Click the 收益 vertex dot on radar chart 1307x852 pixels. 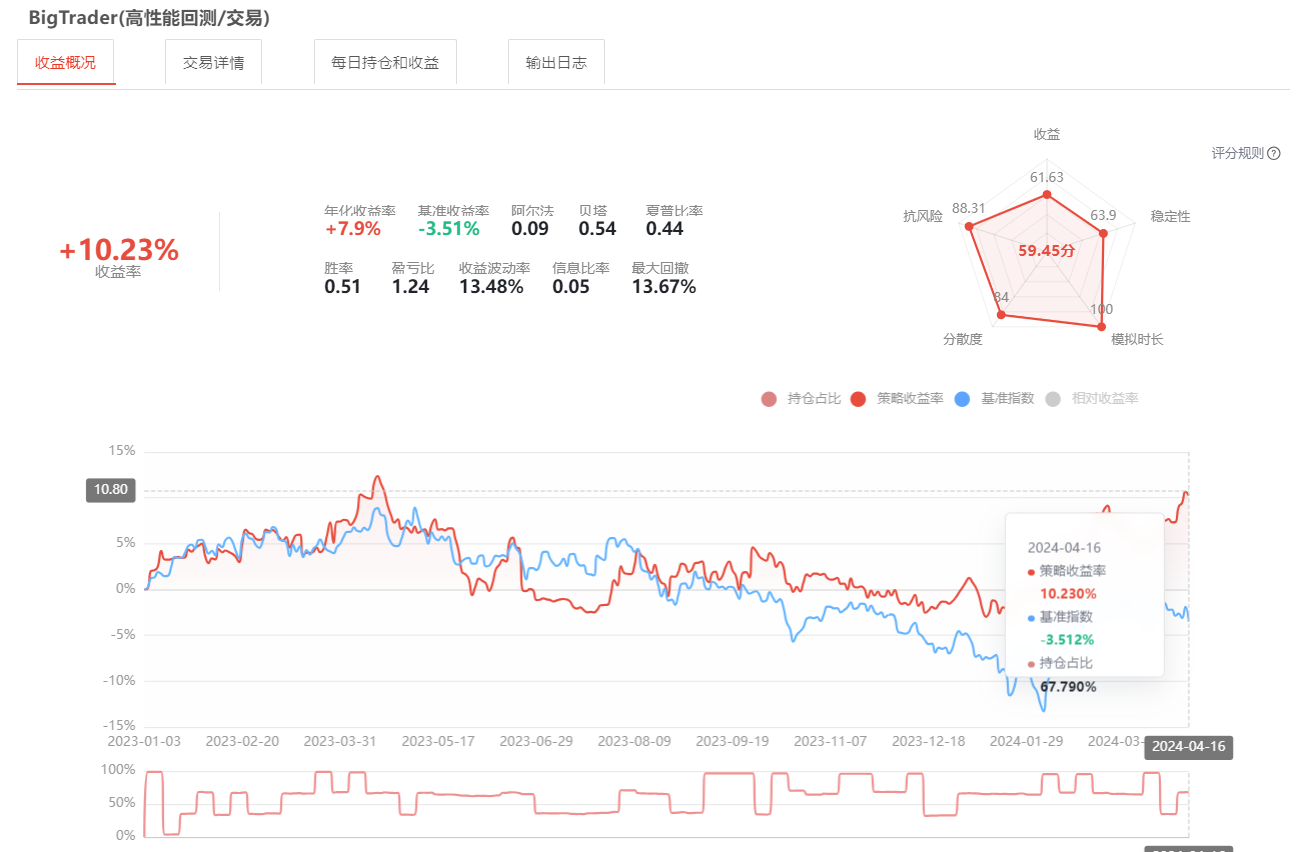click(1047, 194)
